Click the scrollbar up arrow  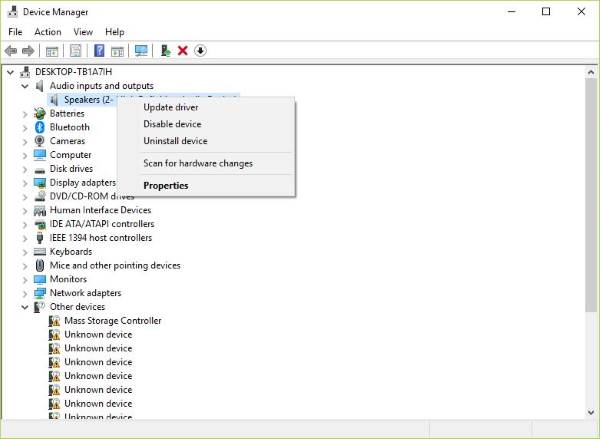[x=591, y=72]
